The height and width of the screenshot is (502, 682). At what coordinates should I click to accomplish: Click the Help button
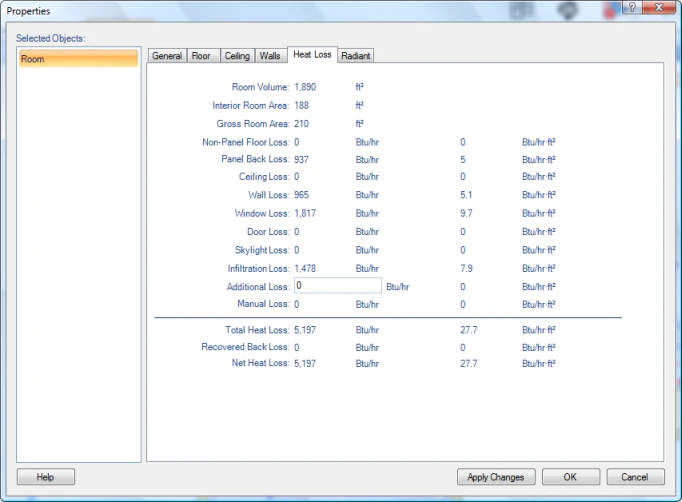point(46,477)
